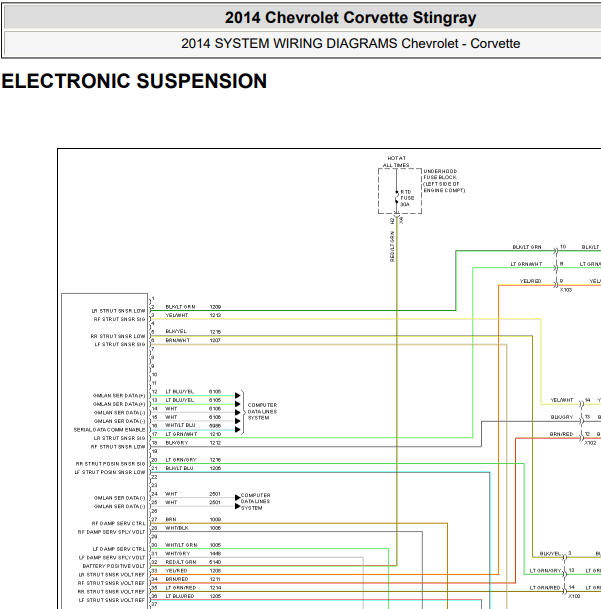Click the 'RF STRUT SNSR SIG' pin label

click(120, 319)
